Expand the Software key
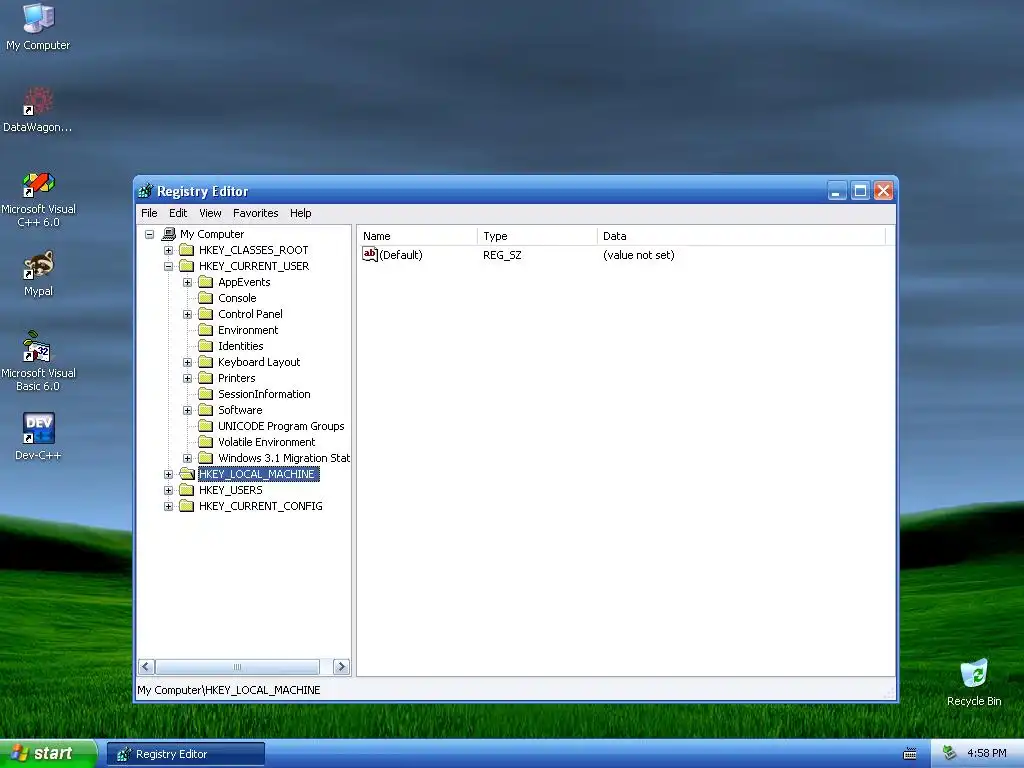 click(x=187, y=410)
